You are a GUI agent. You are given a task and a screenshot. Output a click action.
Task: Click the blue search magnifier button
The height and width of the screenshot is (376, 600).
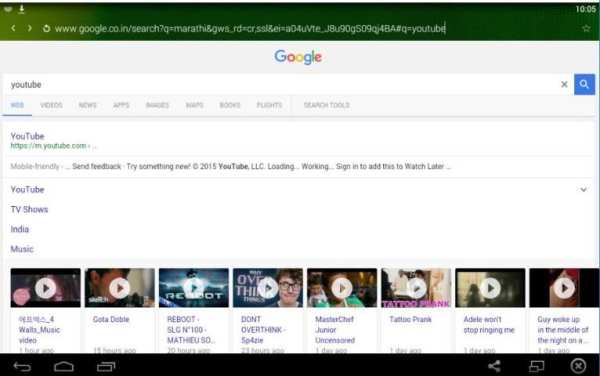584,84
